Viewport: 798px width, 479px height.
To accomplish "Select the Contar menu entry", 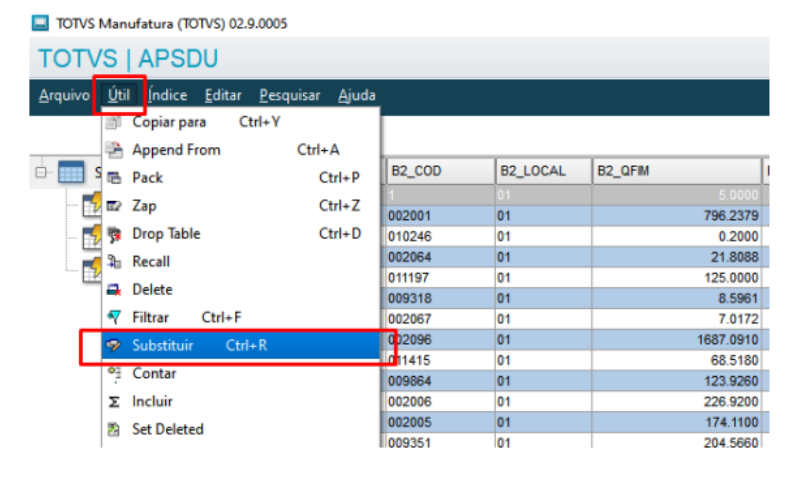I will click(241, 374).
